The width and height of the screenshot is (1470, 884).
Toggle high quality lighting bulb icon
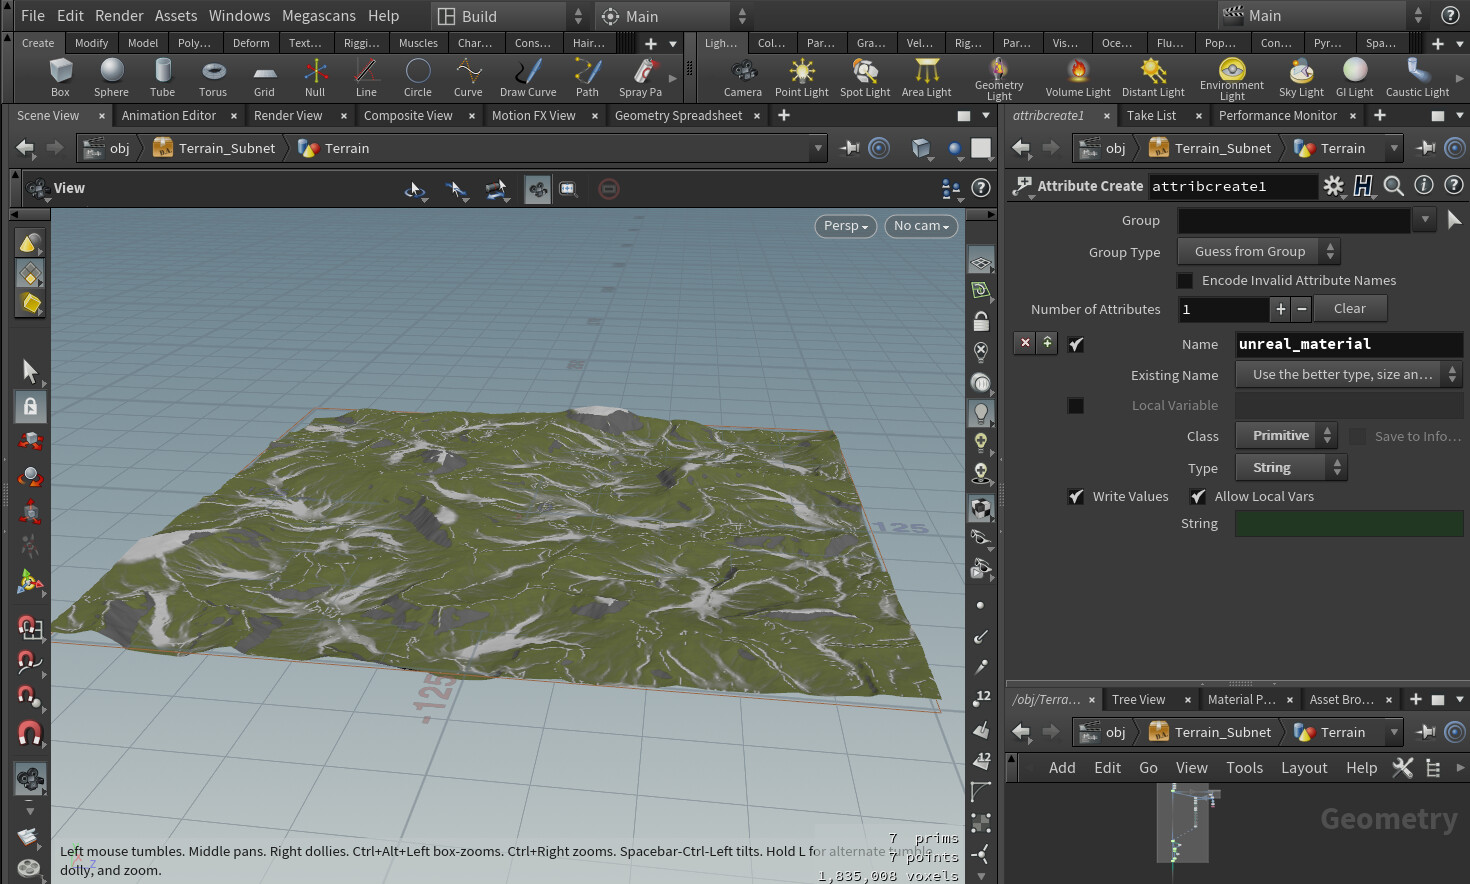click(x=980, y=412)
